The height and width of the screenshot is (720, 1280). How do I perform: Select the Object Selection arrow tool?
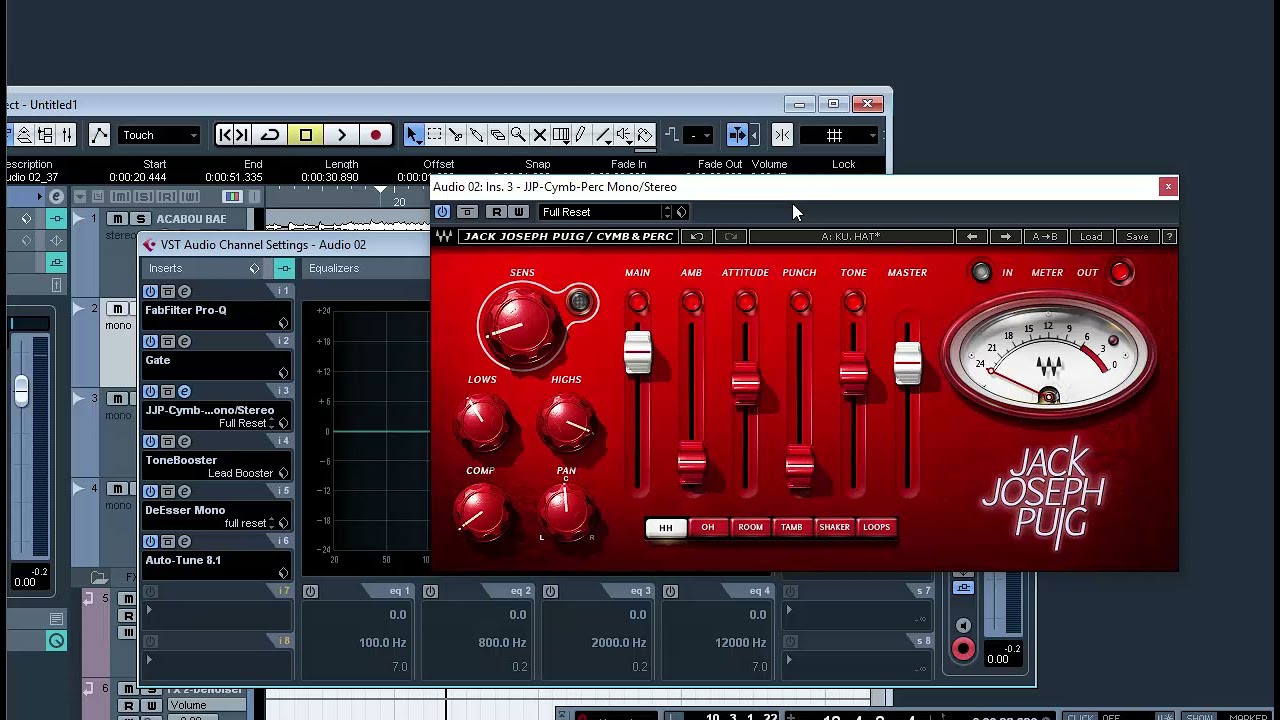pyautogui.click(x=413, y=135)
